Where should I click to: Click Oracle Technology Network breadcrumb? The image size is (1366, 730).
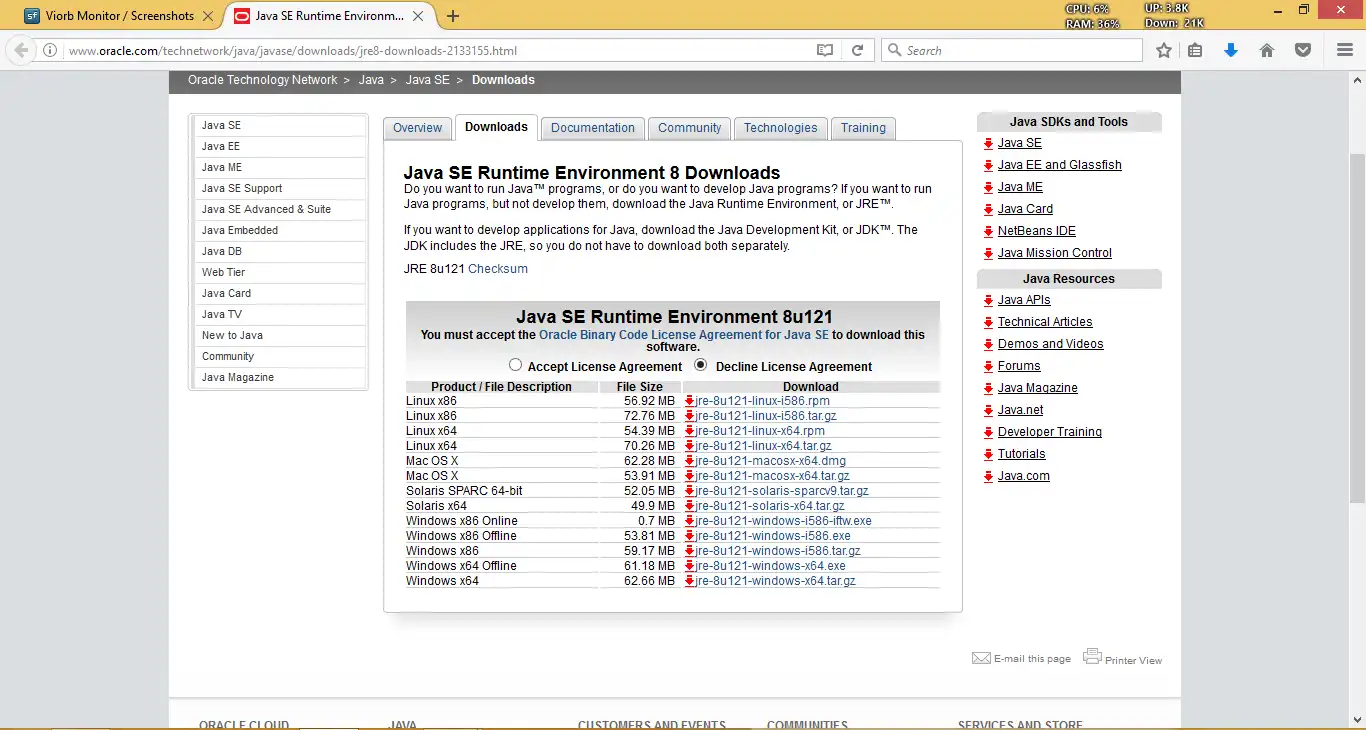click(x=263, y=80)
